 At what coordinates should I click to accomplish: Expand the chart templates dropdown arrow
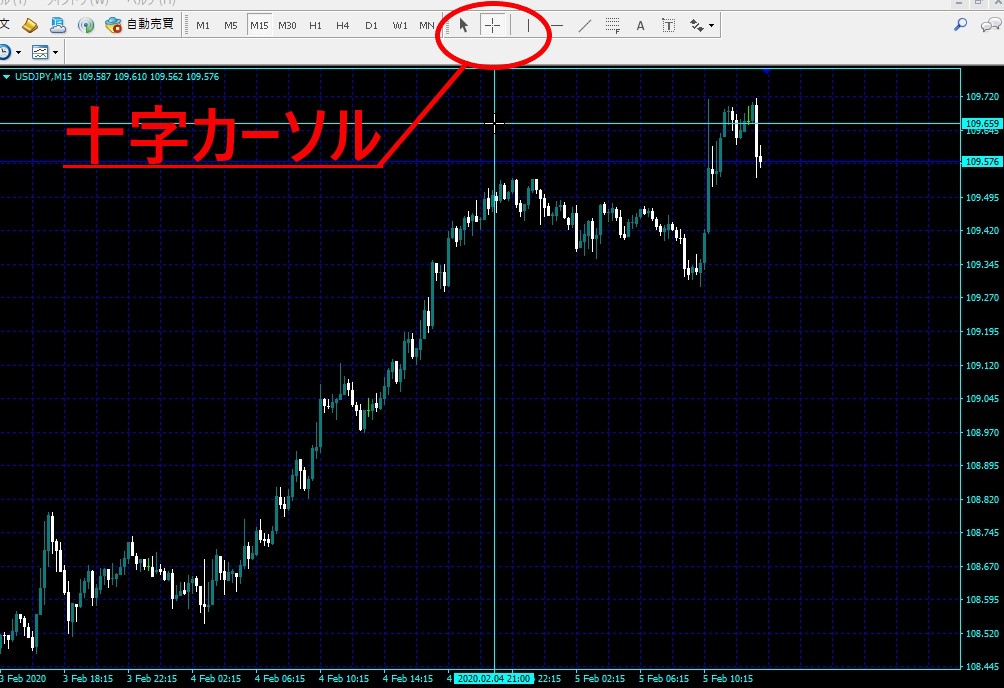(55, 53)
